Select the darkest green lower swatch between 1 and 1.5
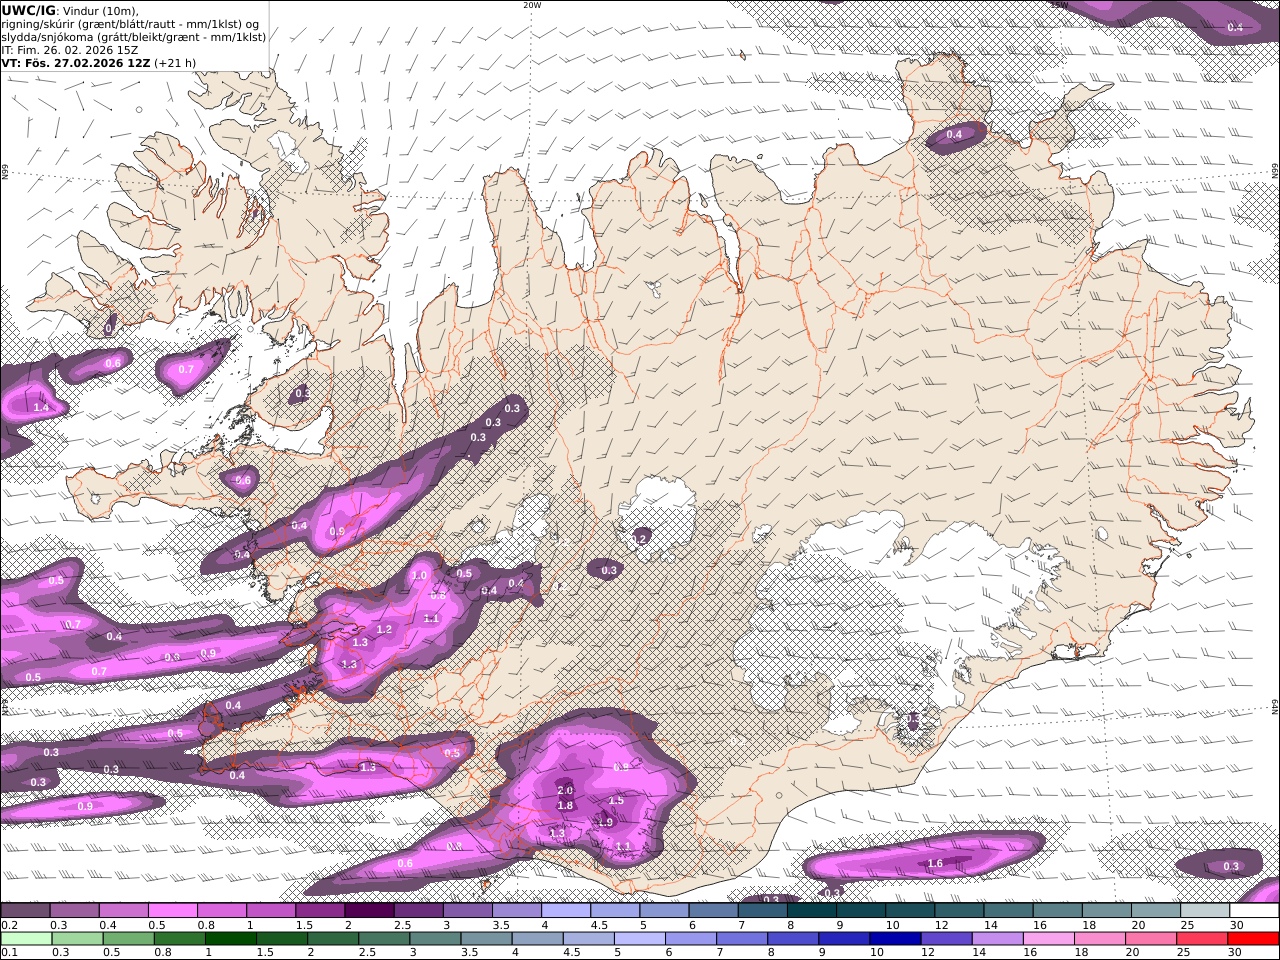1280x960 pixels. point(233,939)
